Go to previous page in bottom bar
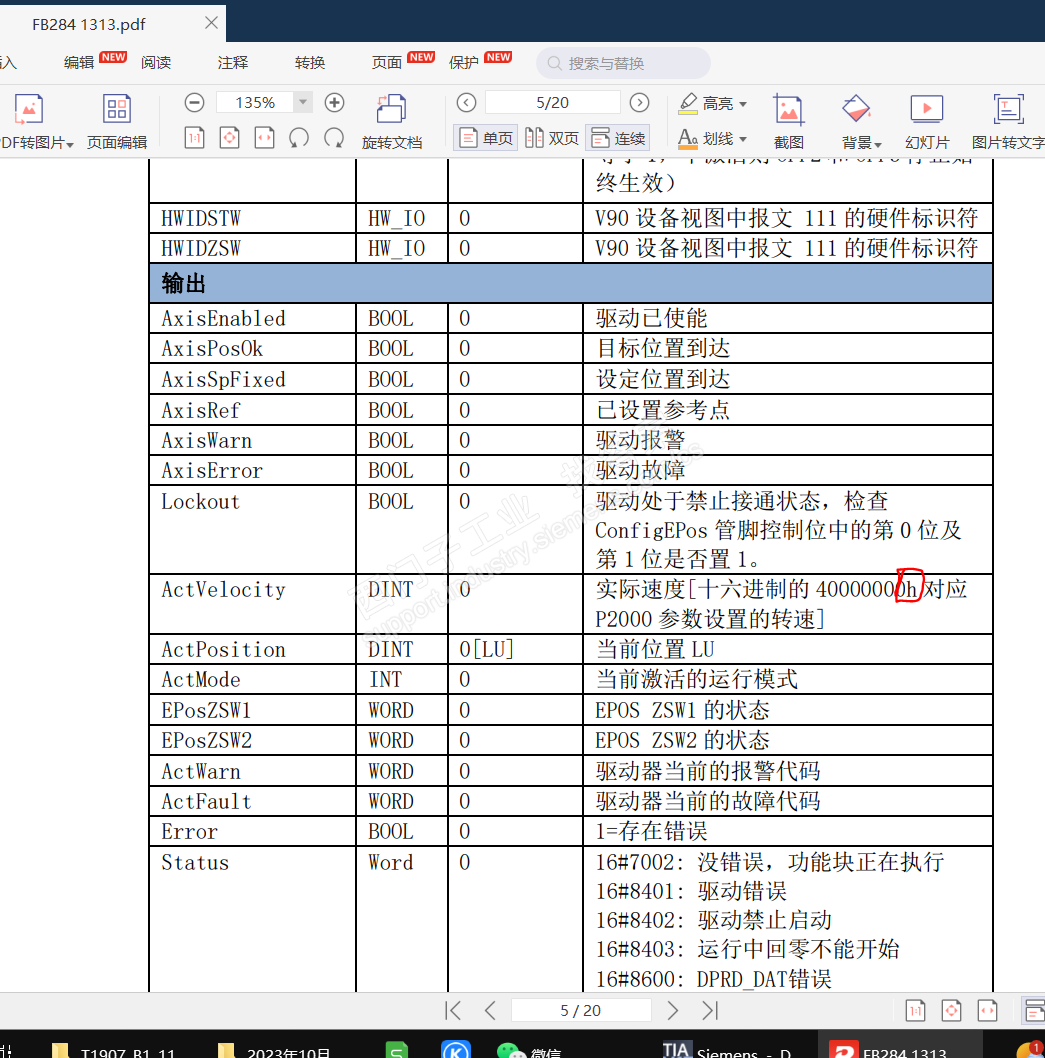 click(x=490, y=1010)
